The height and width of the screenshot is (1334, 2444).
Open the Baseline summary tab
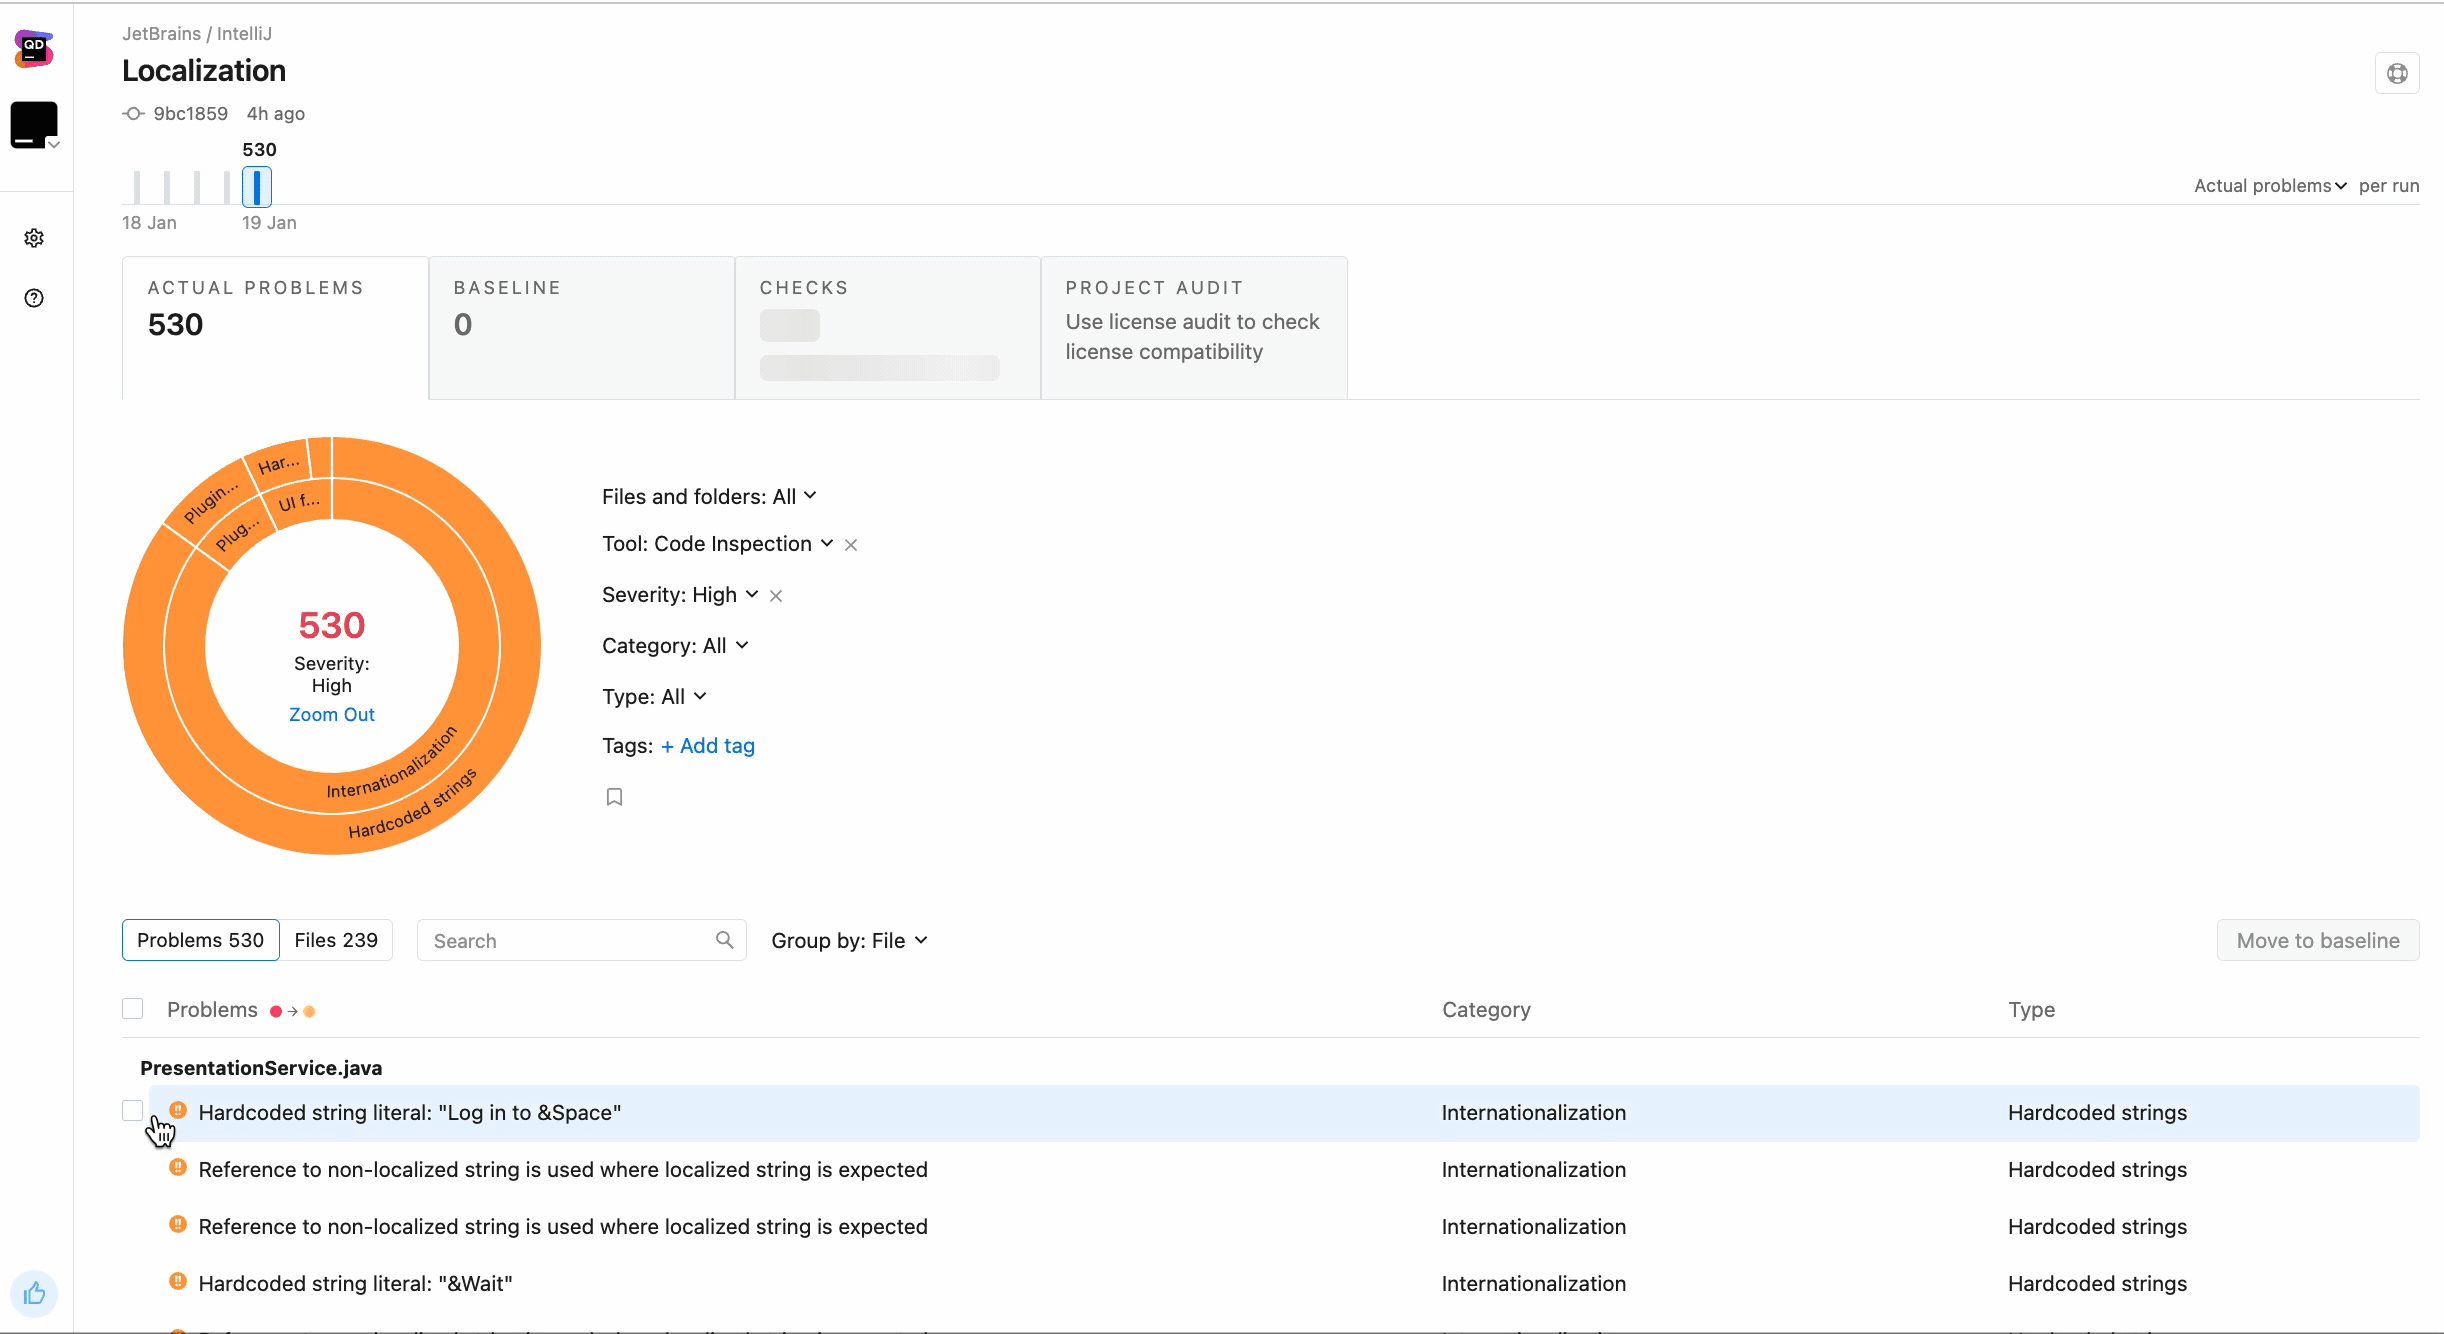click(581, 327)
